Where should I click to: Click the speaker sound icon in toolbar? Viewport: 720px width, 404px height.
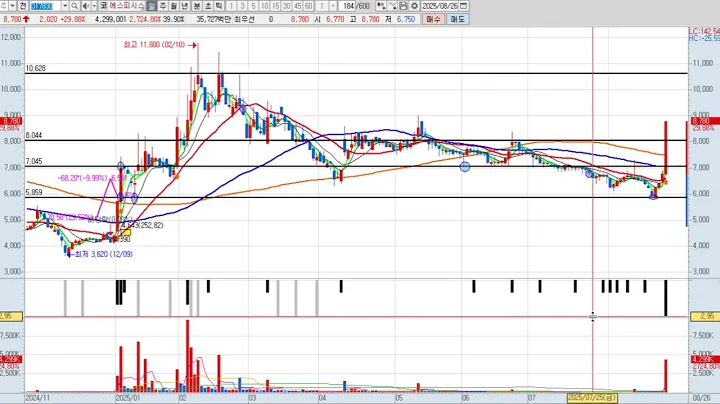pyautogui.click(x=86, y=6)
